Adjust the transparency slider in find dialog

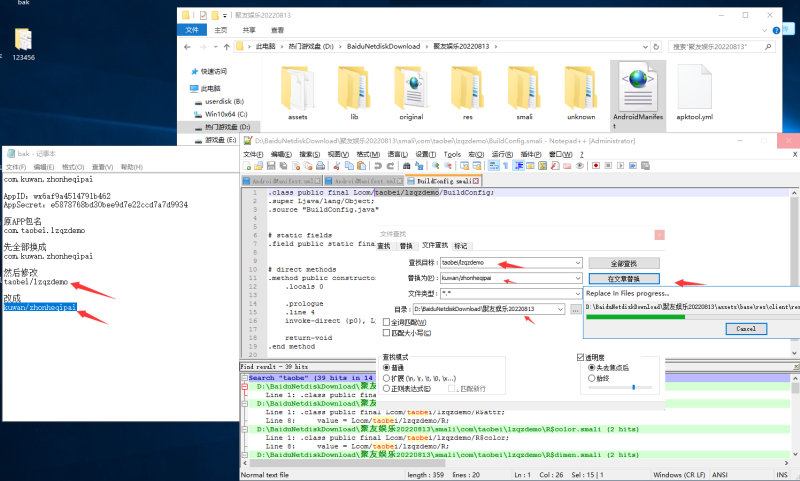(634, 388)
